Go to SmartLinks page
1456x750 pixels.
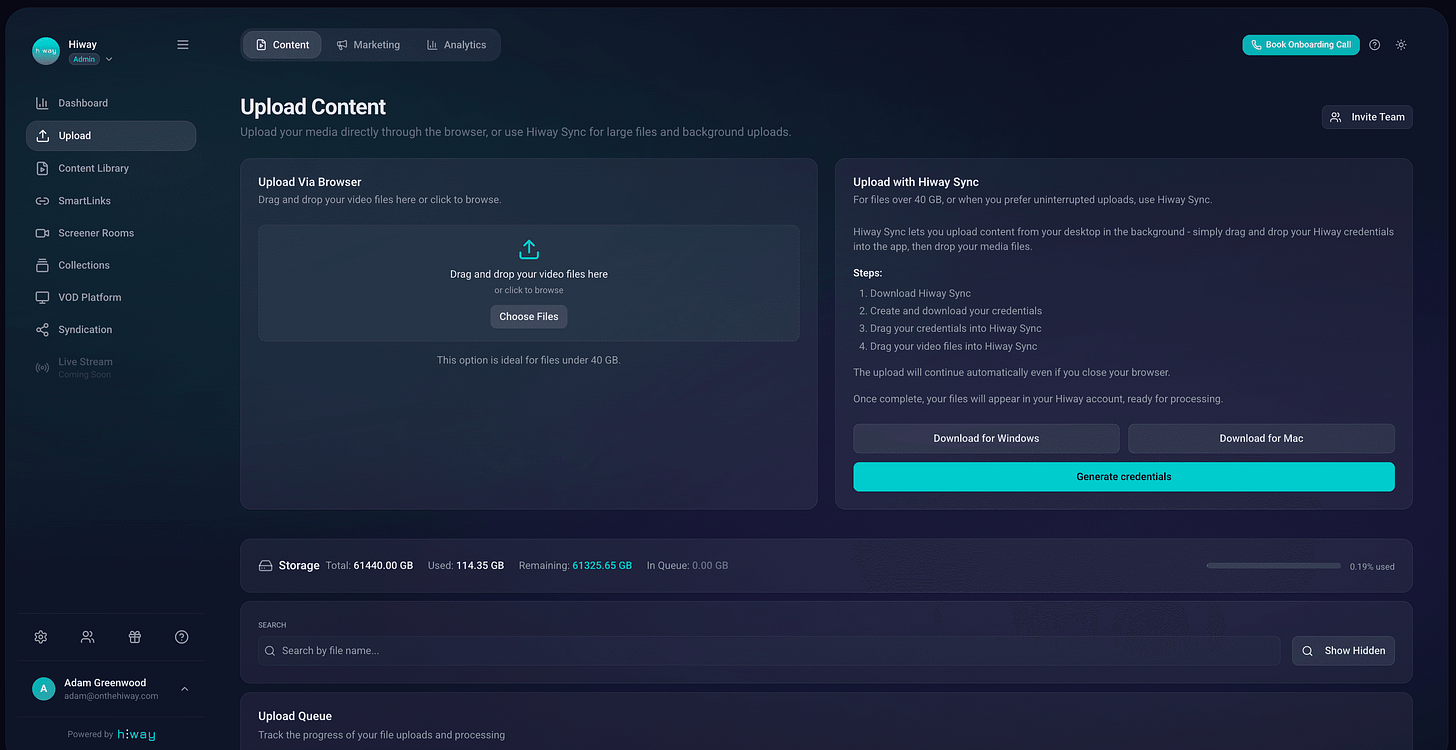pyautogui.click(x=111, y=201)
